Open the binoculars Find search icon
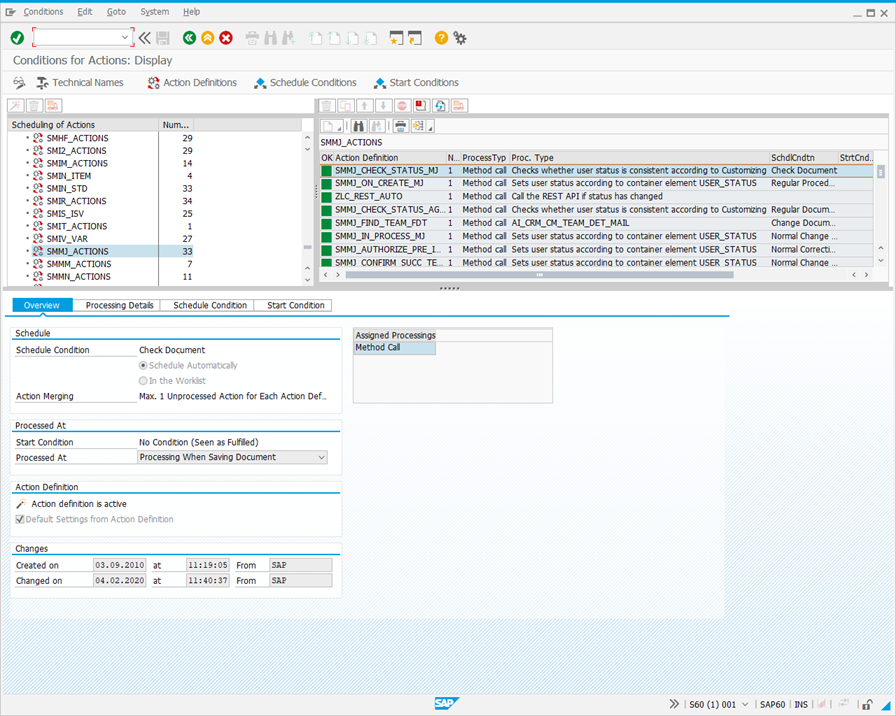Image resolution: width=896 pixels, height=716 pixels. (359, 127)
